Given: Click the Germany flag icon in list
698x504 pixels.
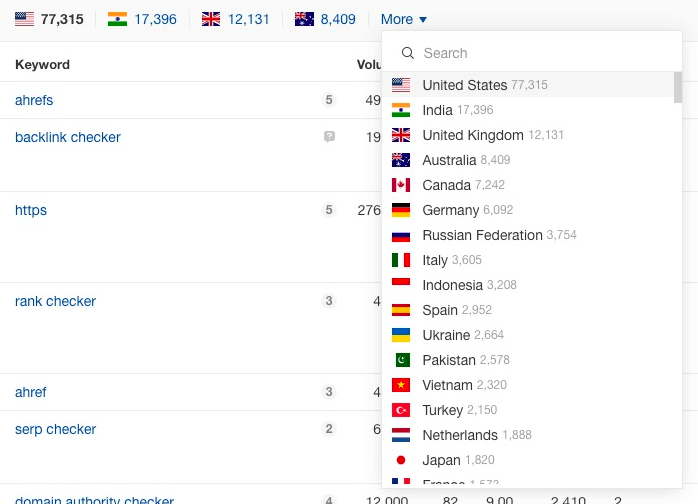Looking at the screenshot, I should pyautogui.click(x=401, y=210).
